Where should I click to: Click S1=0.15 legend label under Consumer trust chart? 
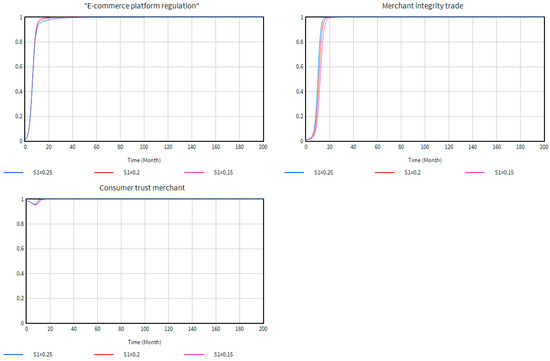click(223, 354)
